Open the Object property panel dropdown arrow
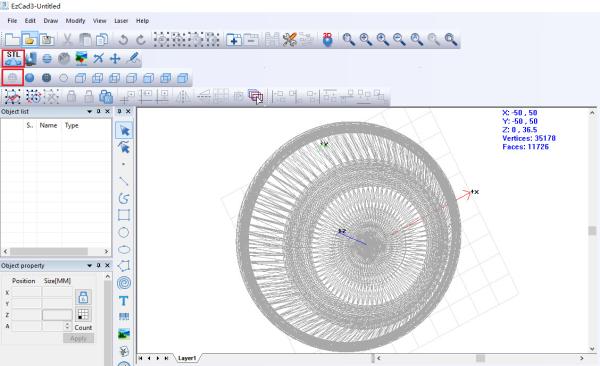Image resolution: width=600 pixels, height=366 pixels. 90,265
